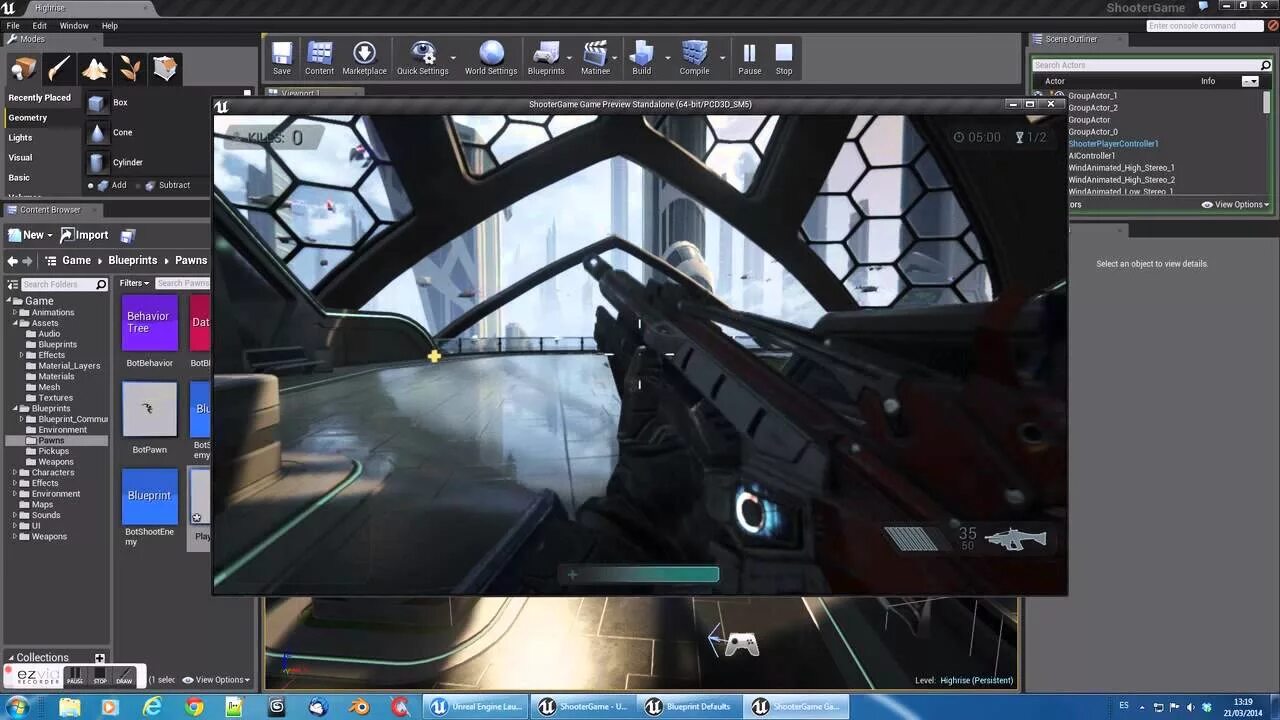Click the Enter console command field

[x=1205, y=26]
